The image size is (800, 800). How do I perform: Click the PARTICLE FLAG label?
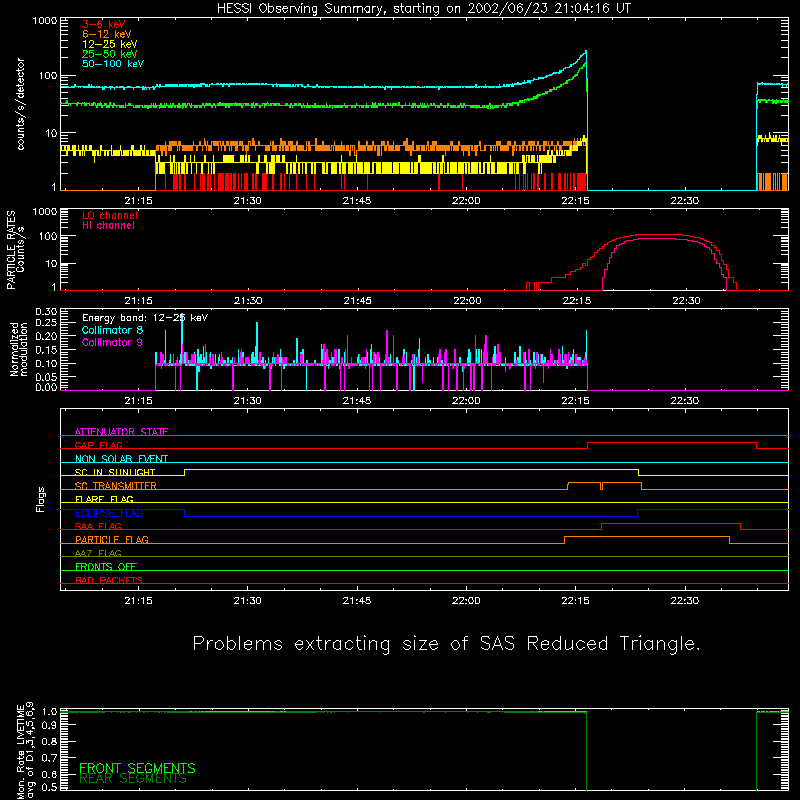tap(112, 539)
